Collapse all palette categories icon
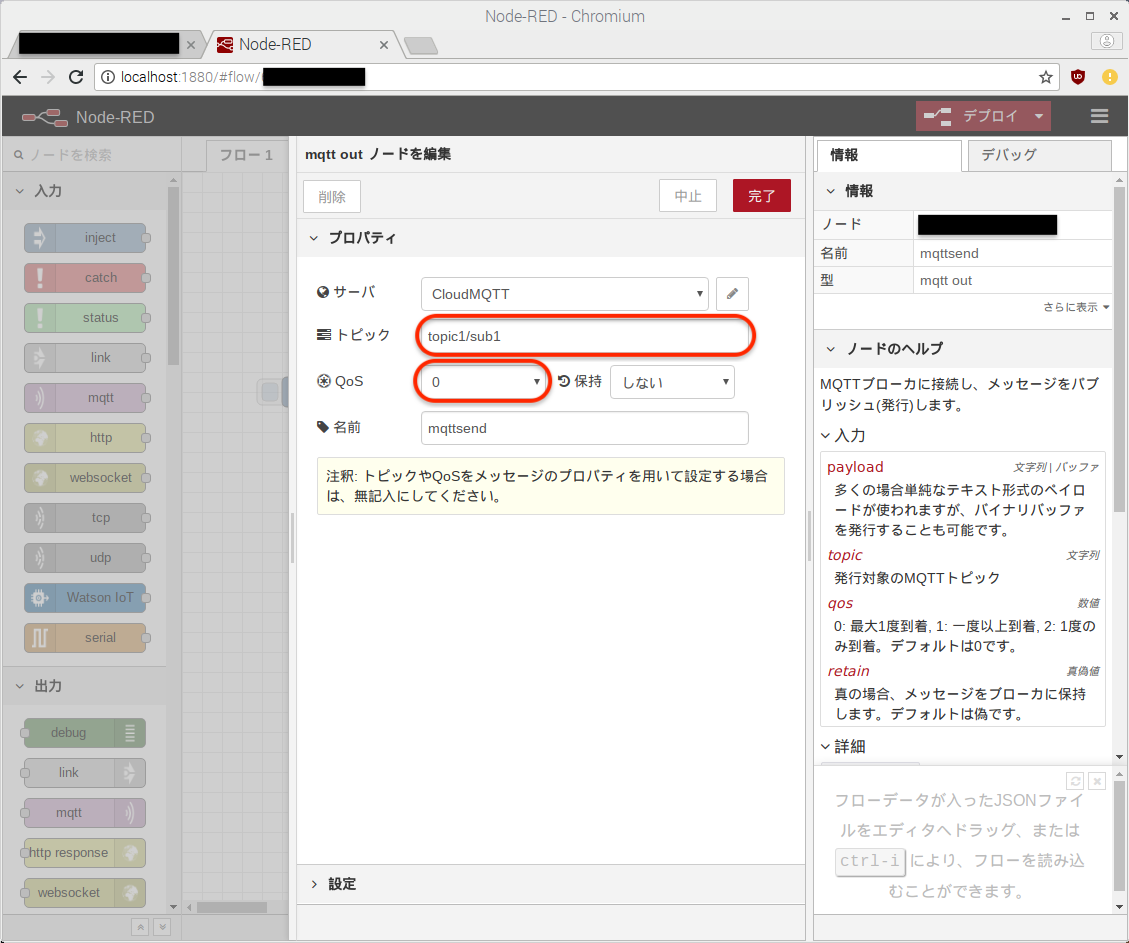Image resolution: width=1129 pixels, height=943 pixels. pyautogui.click(x=140, y=927)
